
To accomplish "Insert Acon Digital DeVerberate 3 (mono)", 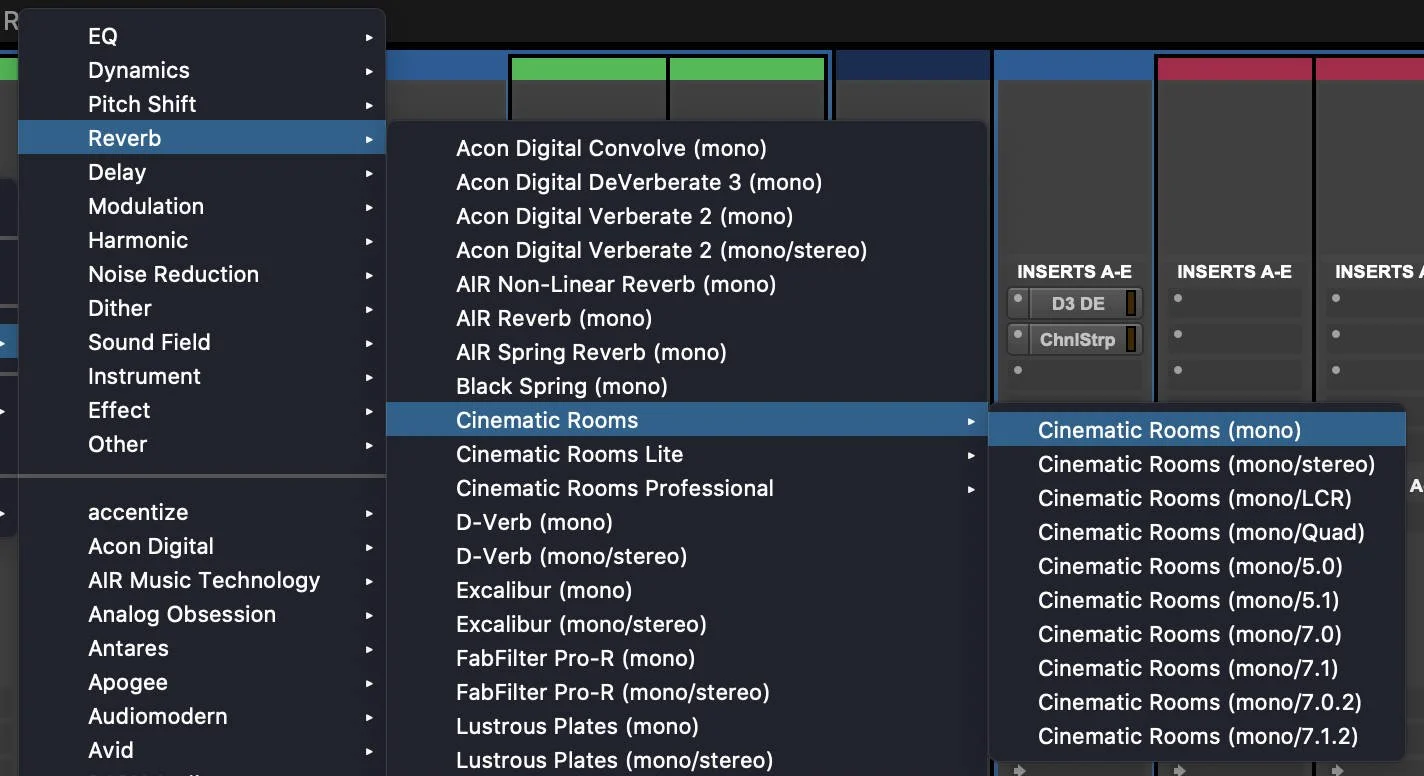I will coord(687,182).
